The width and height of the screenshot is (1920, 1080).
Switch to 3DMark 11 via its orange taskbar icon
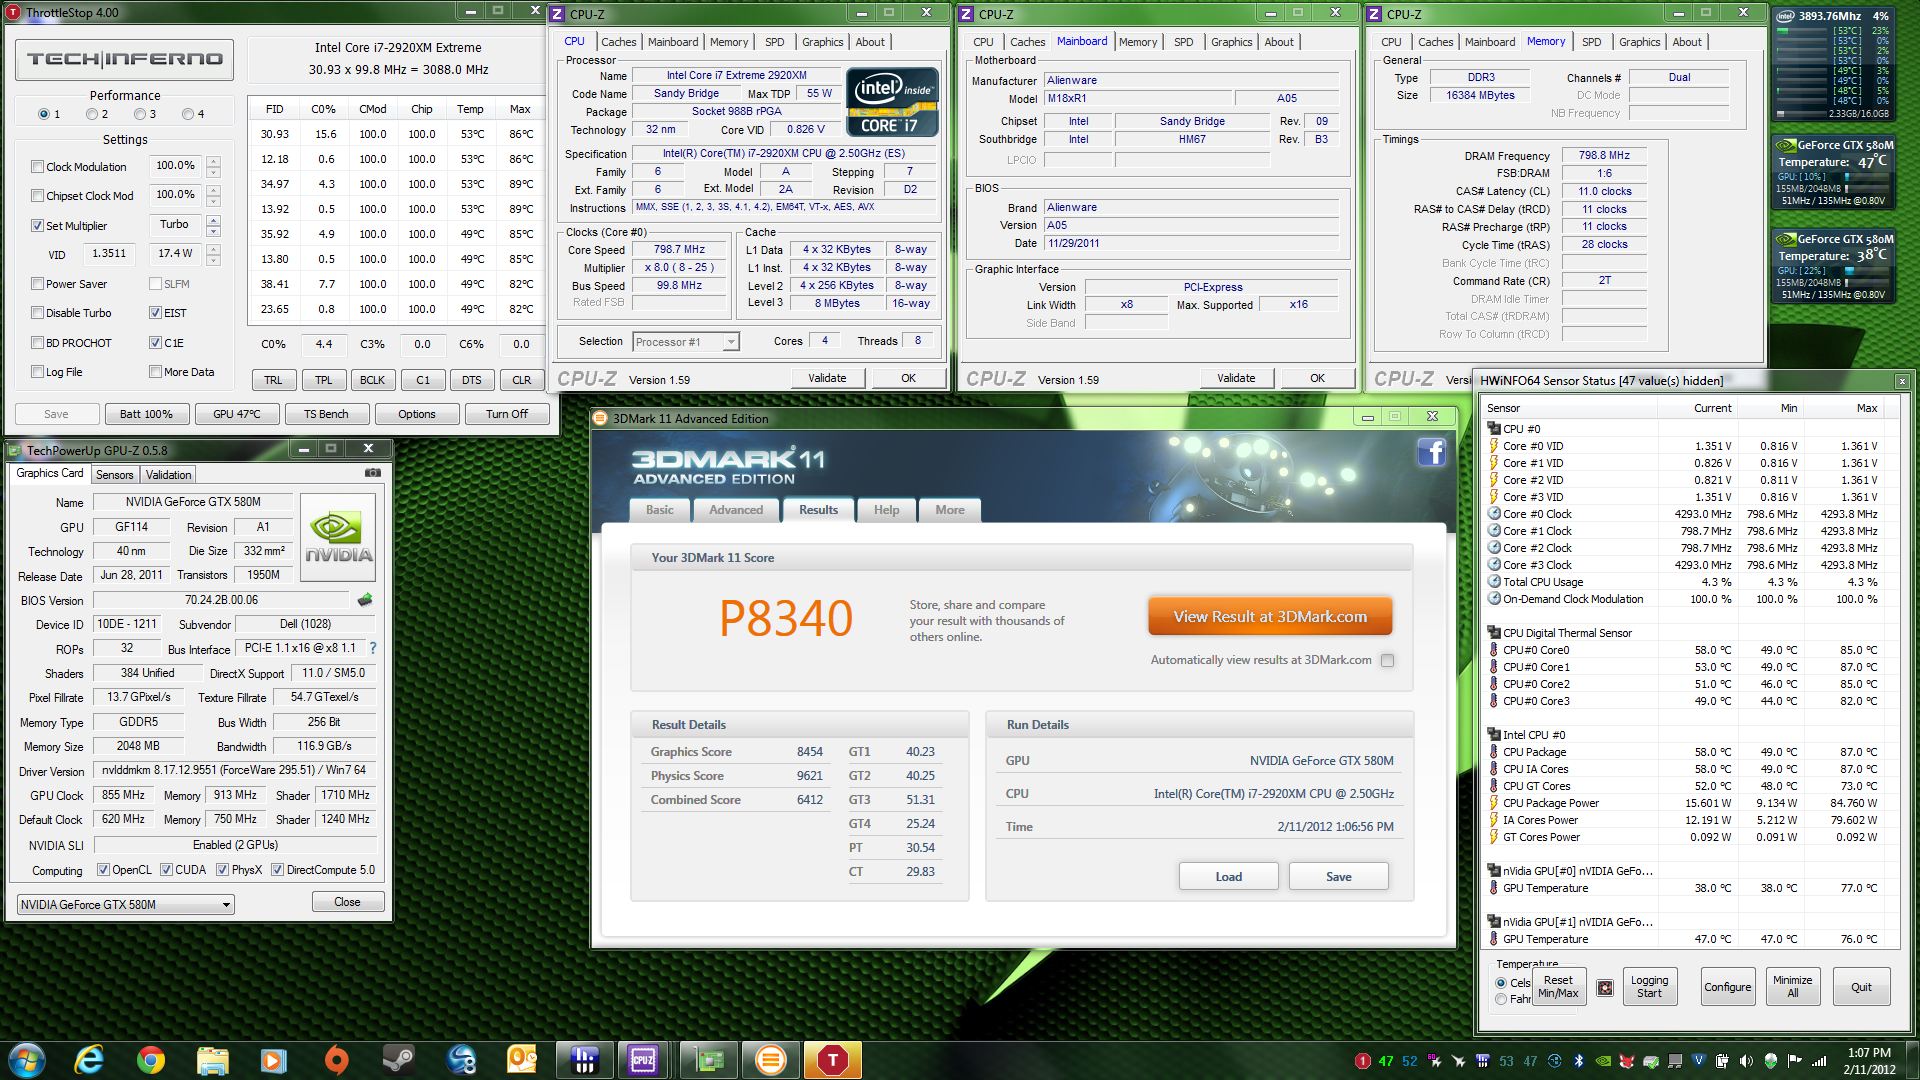click(771, 1060)
